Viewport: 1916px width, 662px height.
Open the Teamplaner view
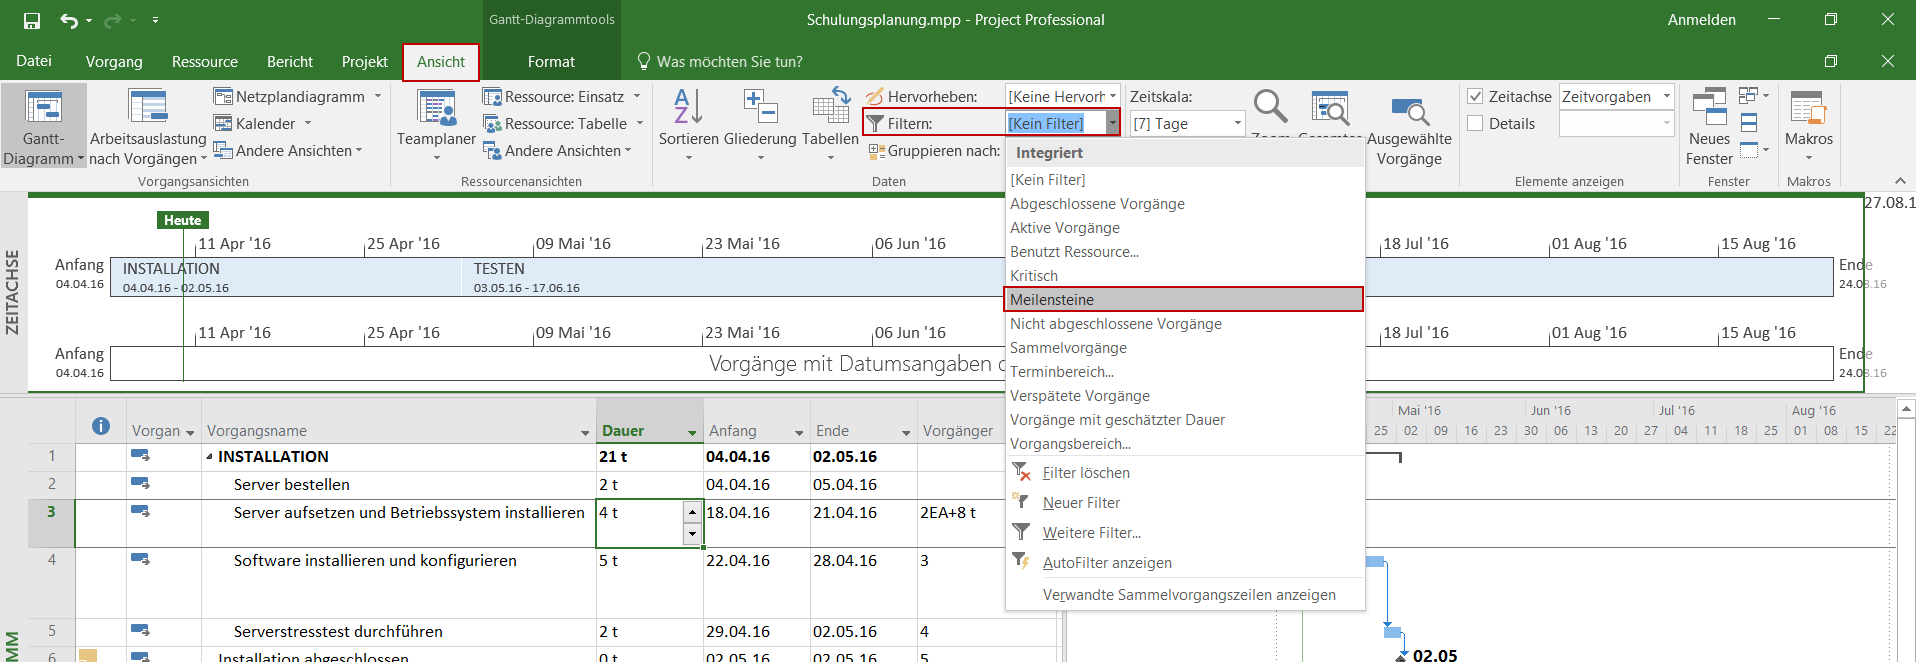[x=436, y=110]
